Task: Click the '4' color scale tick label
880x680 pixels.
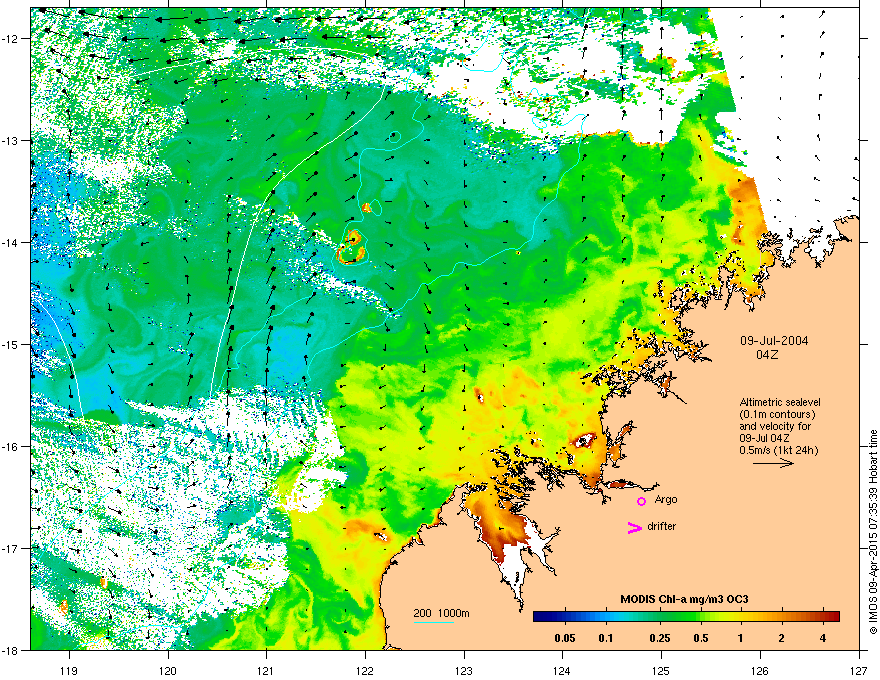Action: coord(823,638)
